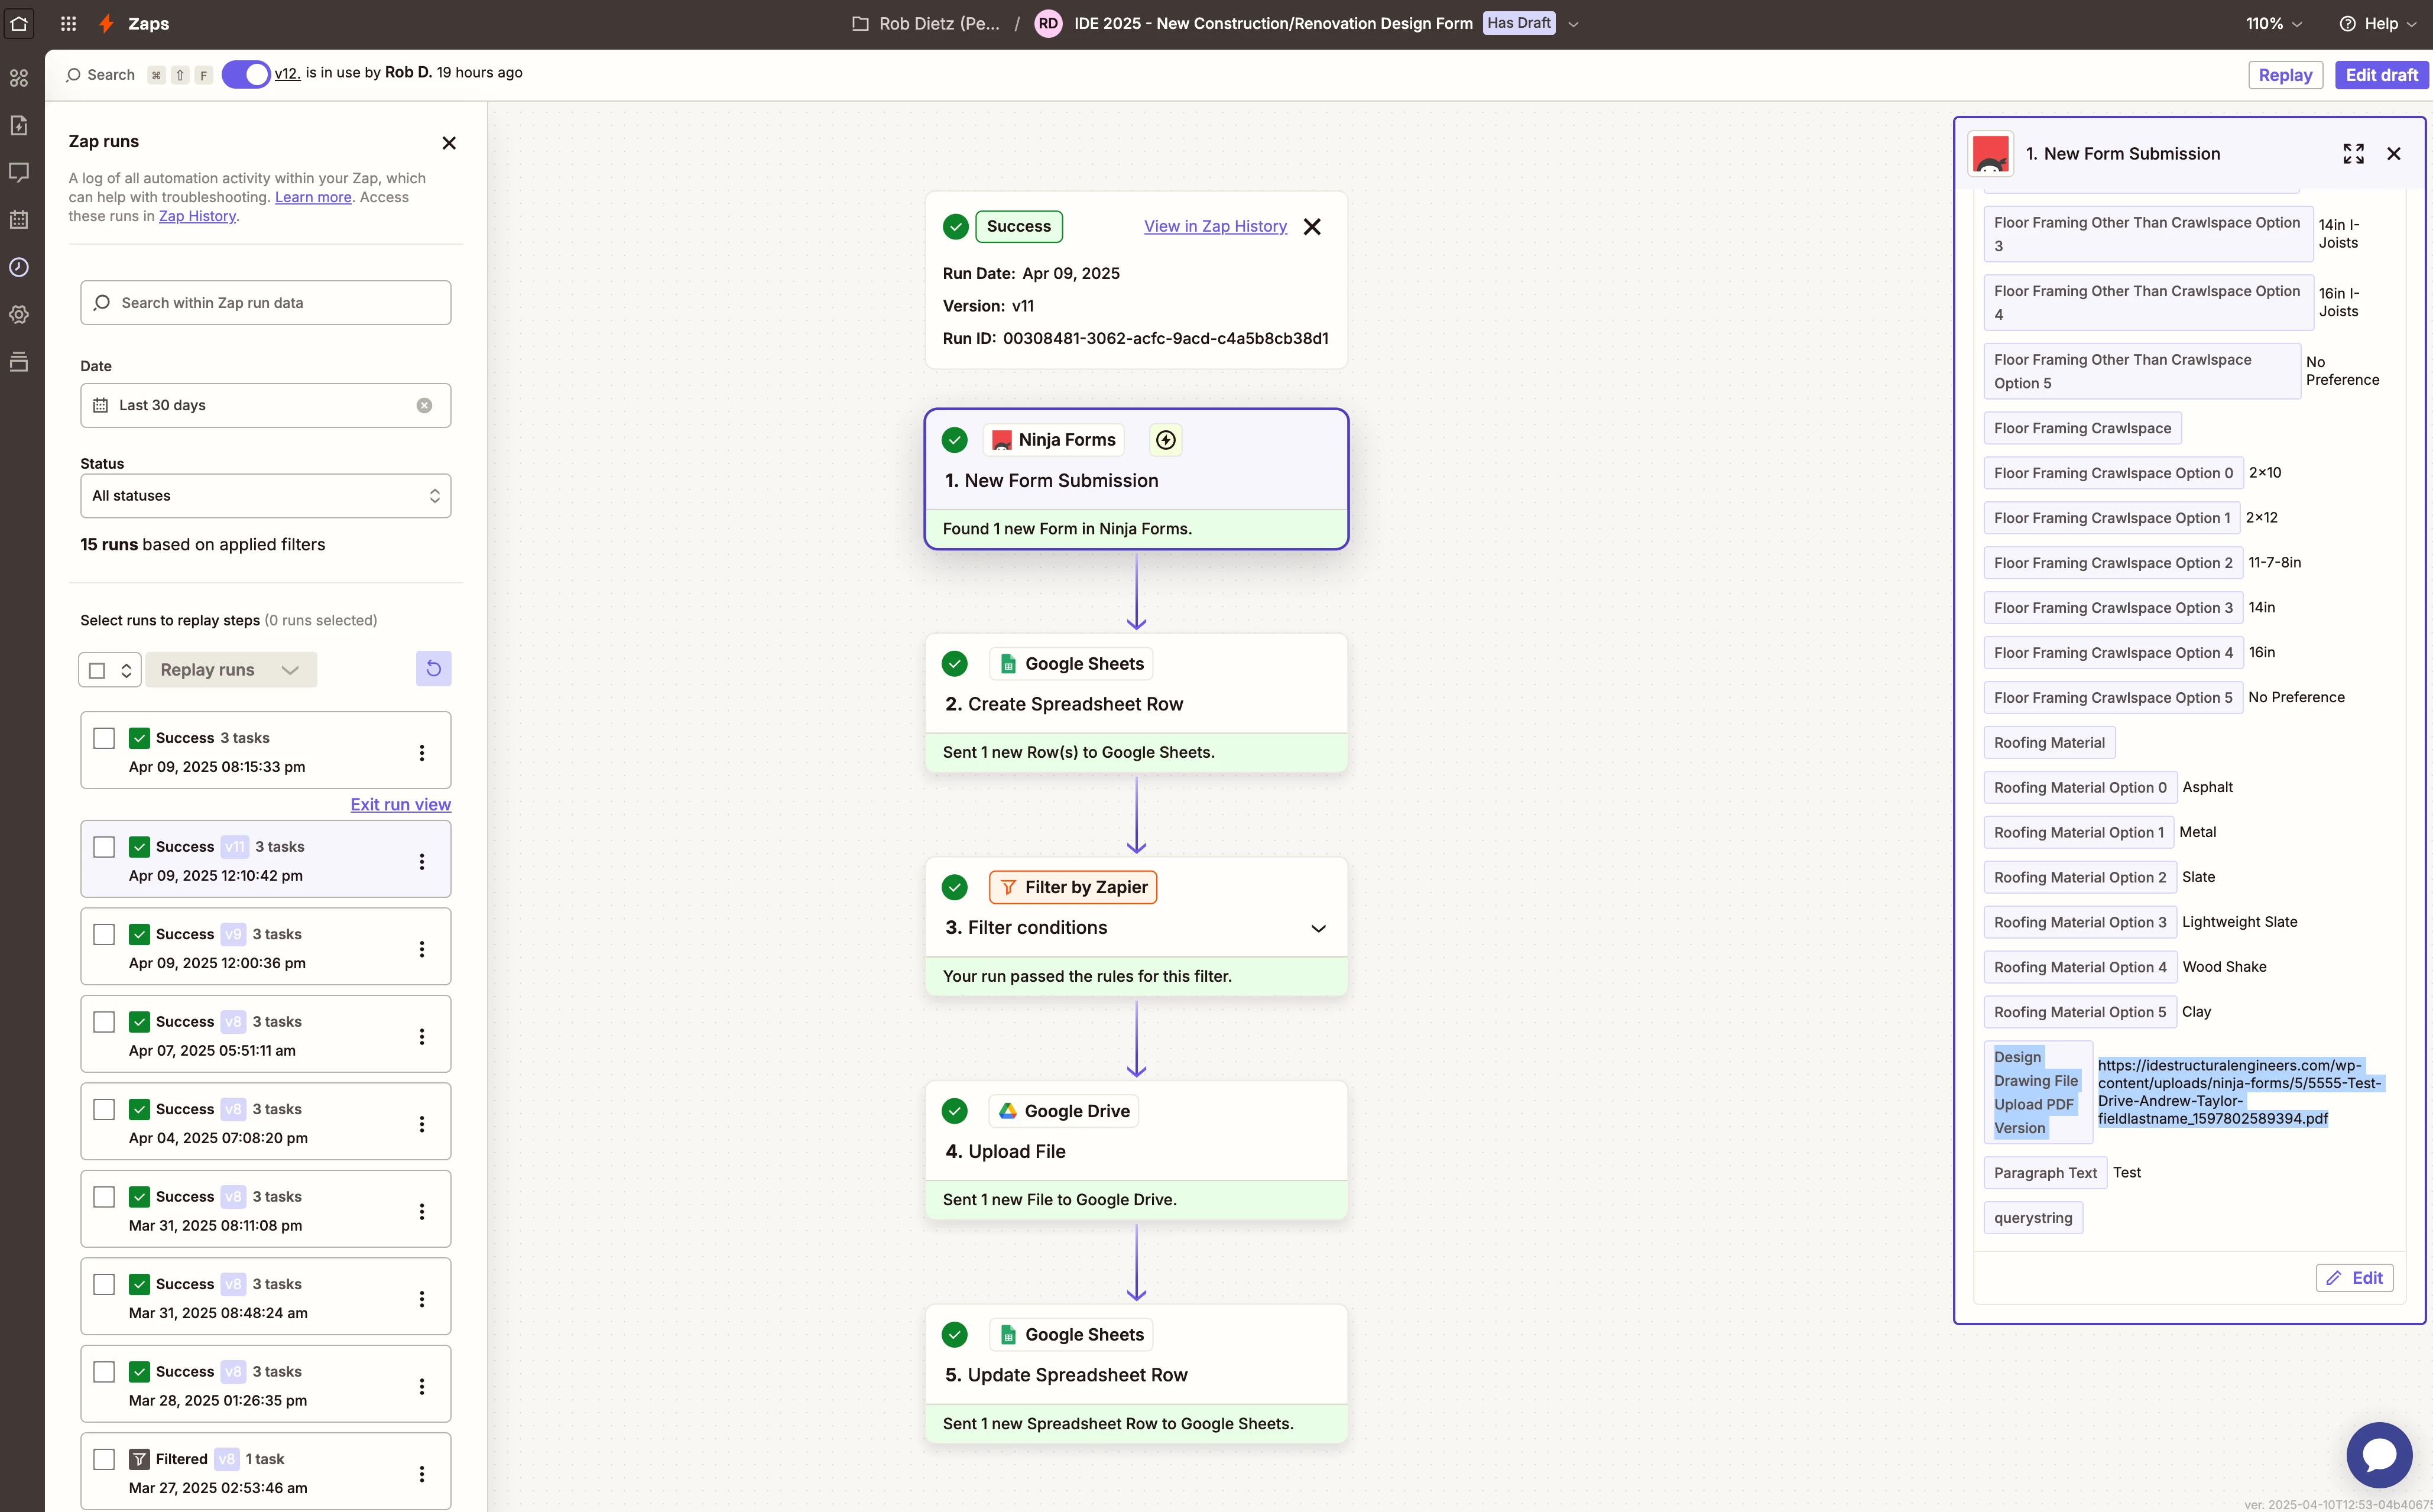Image resolution: width=2433 pixels, height=1512 pixels.
Task: Open the Zap details file icon in sidebar
Action: 19,125
